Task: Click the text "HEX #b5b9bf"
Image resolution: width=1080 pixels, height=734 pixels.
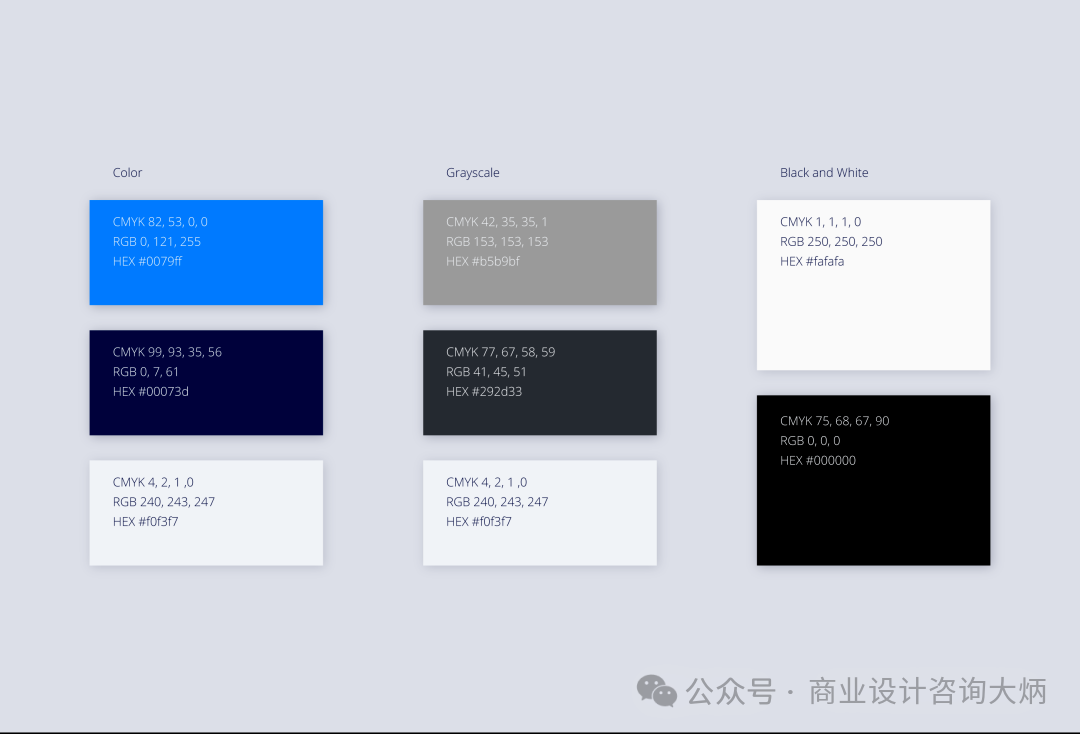Action: pyautogui.click(x=483, y=261)
